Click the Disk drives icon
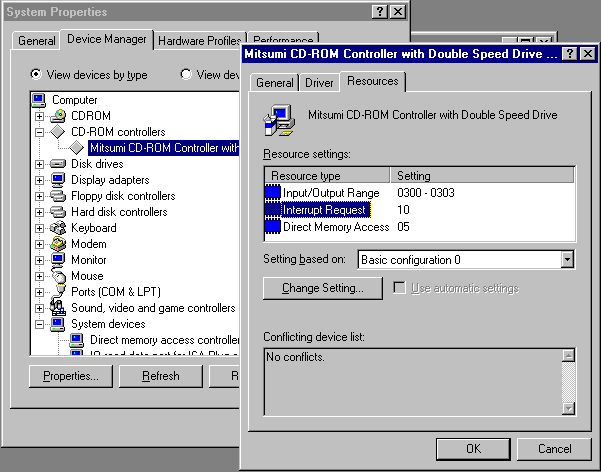Screen dimensions: 601x472 point(58,164)
